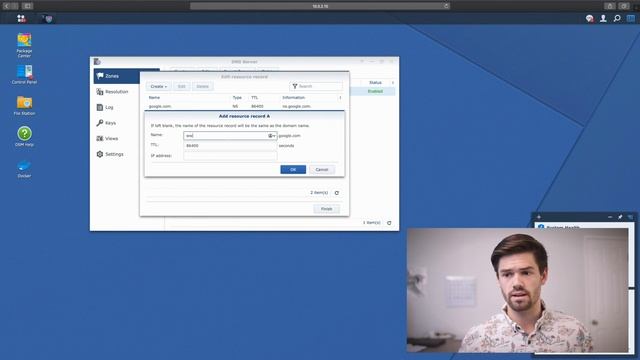640x360 pixels.
Task: Click the Cancel button
Action: (x=322, y=169)
